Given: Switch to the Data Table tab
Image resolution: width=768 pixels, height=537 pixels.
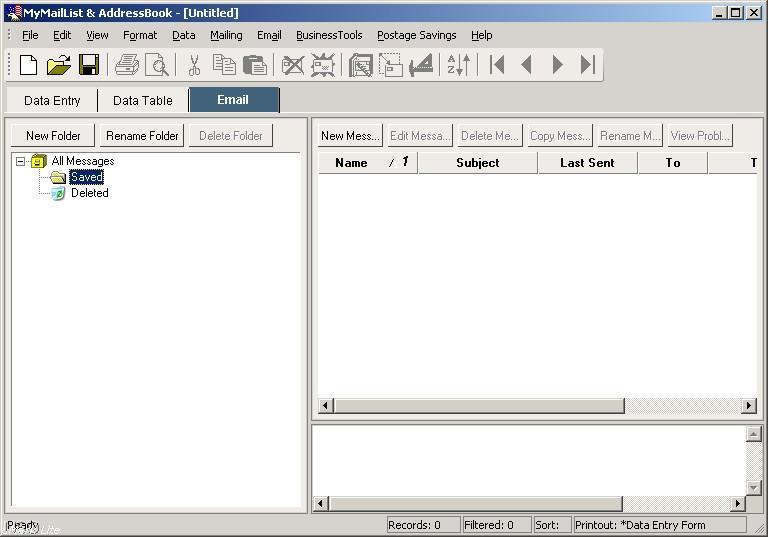Looking at the screenshot, I should click(x=143, y=100).
